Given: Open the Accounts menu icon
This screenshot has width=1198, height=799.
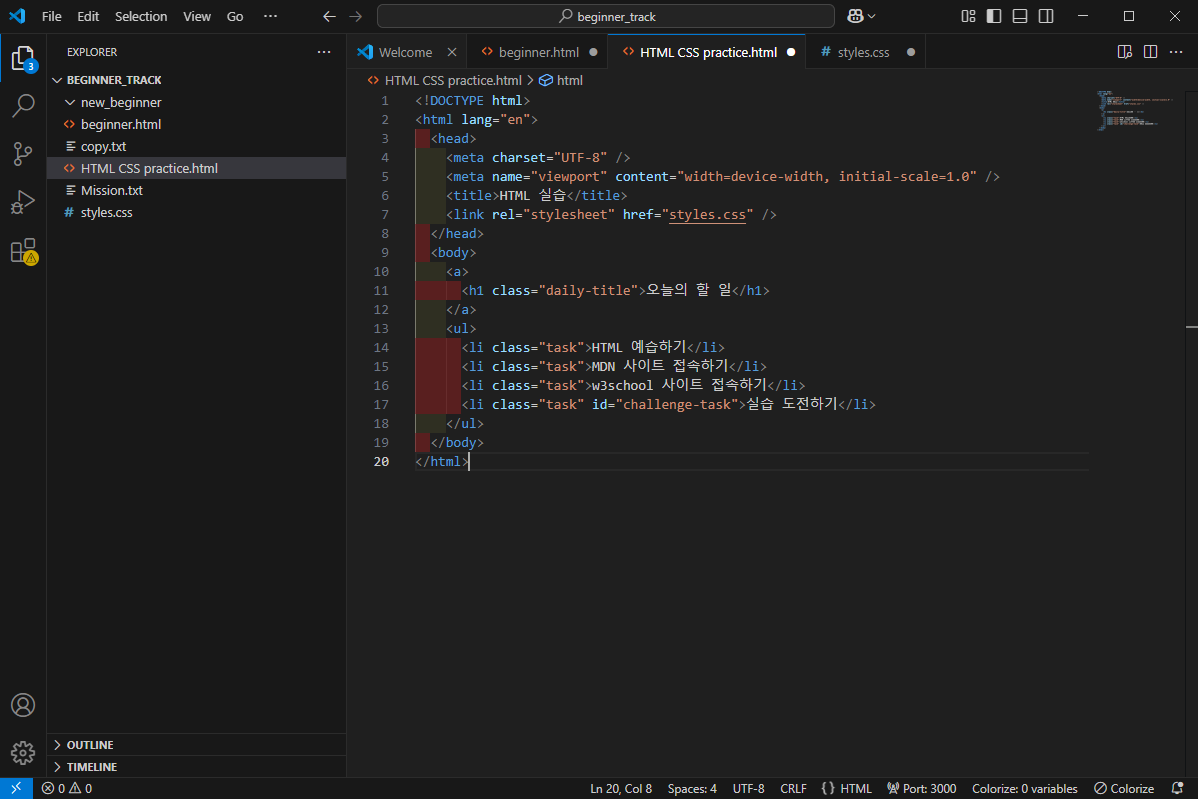Looking at the screenshot, I should (23, 705).
